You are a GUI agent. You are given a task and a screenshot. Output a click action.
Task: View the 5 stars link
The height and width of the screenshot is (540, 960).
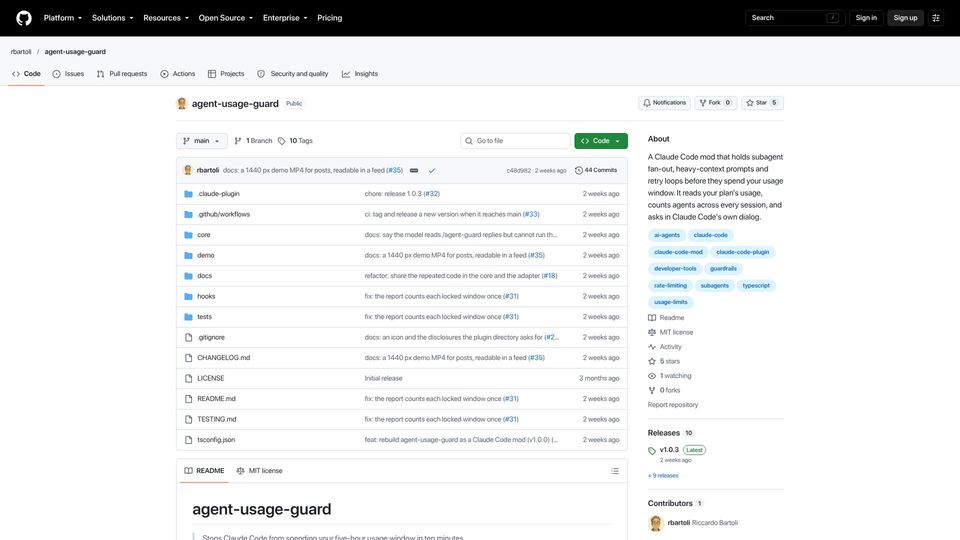tap(664, 361)
